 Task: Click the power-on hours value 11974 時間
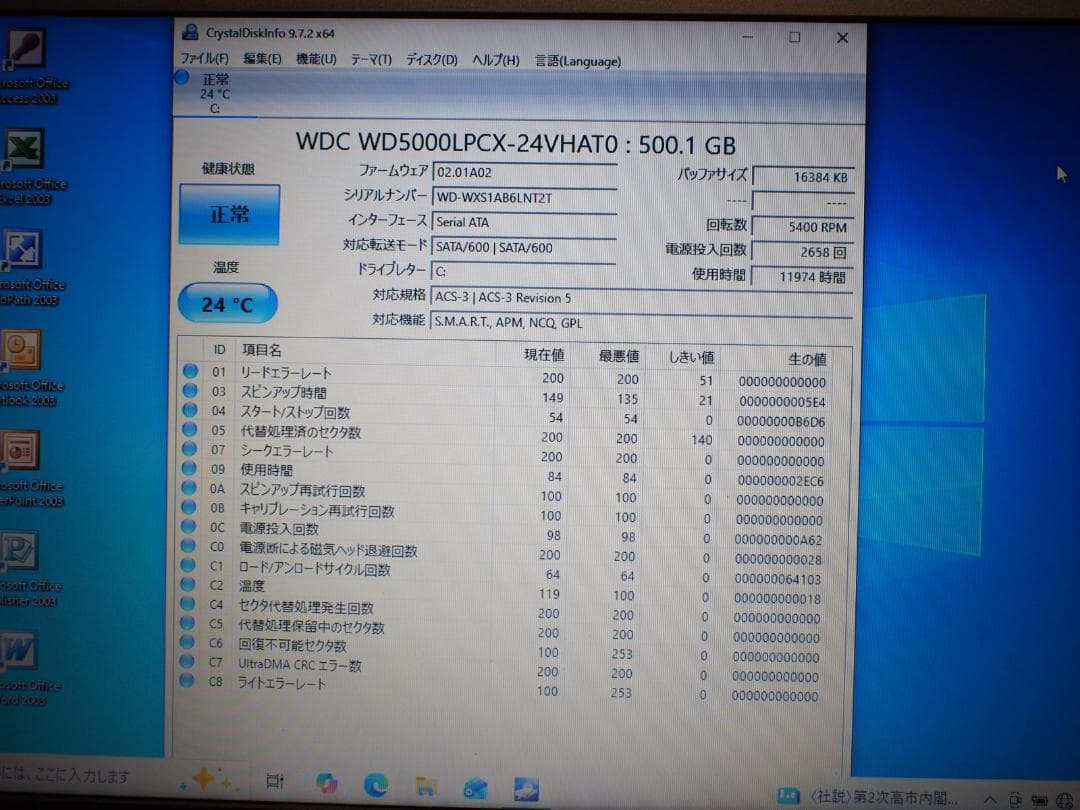tap(802, 277)
